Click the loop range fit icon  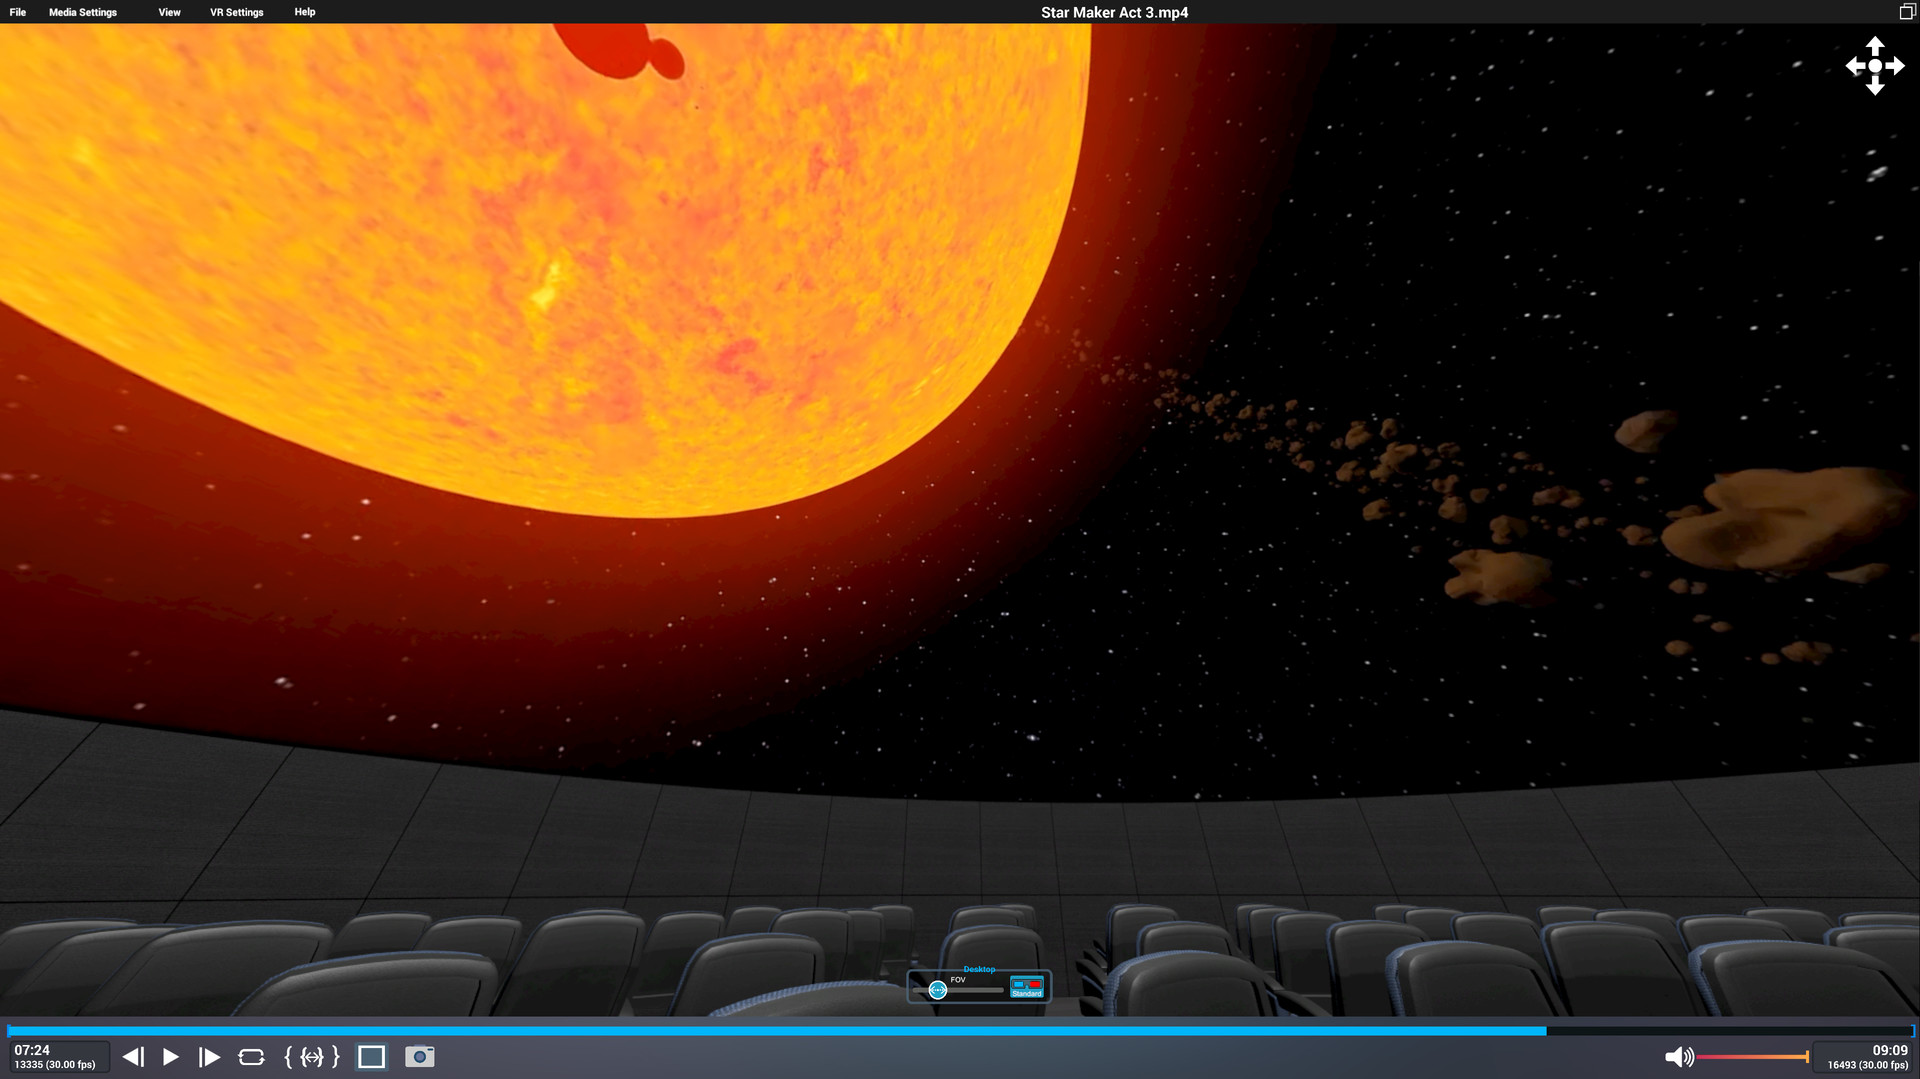[312, 1057]
